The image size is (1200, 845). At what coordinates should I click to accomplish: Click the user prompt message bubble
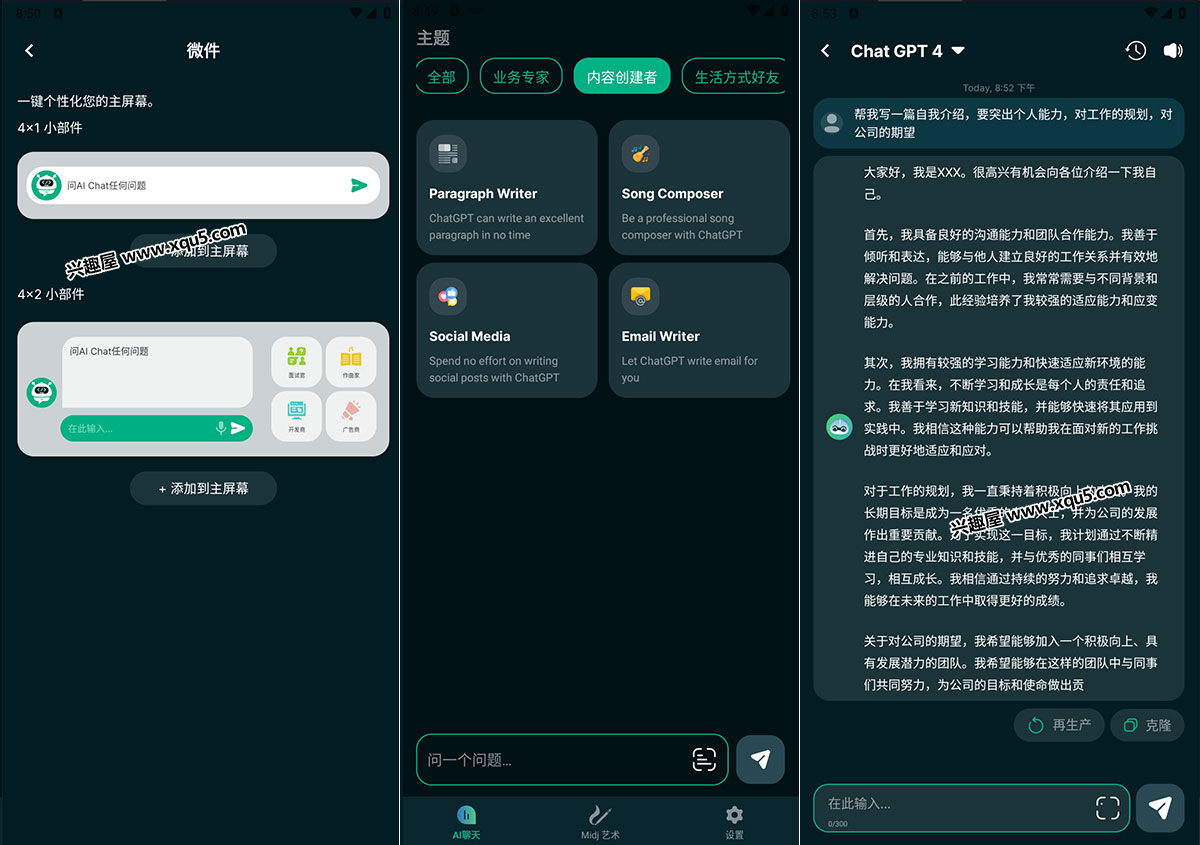coord(999,123)
